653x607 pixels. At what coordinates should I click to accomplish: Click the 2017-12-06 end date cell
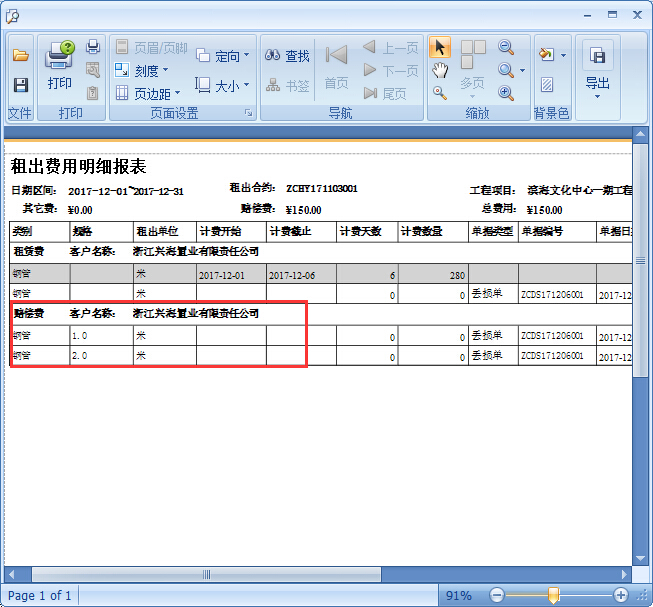click(x=301, y=274)
